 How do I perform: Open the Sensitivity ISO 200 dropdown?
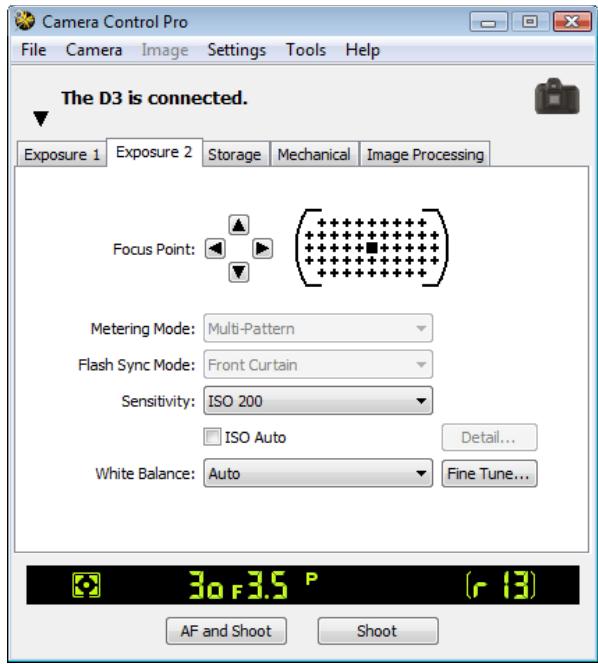(318, 401)
